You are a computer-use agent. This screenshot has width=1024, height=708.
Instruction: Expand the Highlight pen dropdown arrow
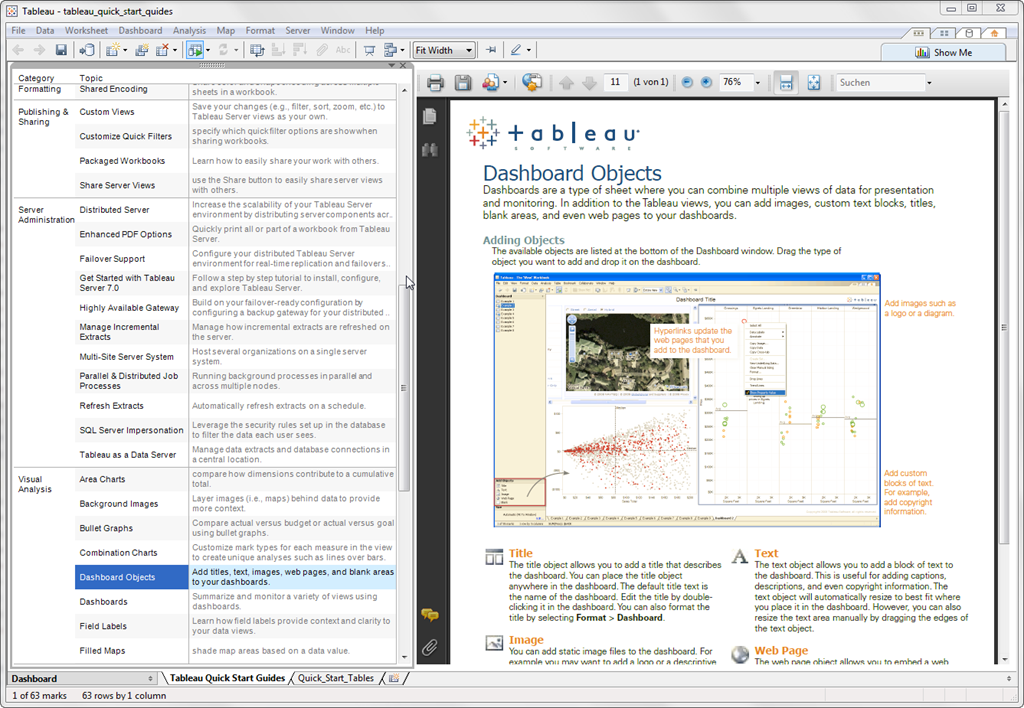coord(528,50)
